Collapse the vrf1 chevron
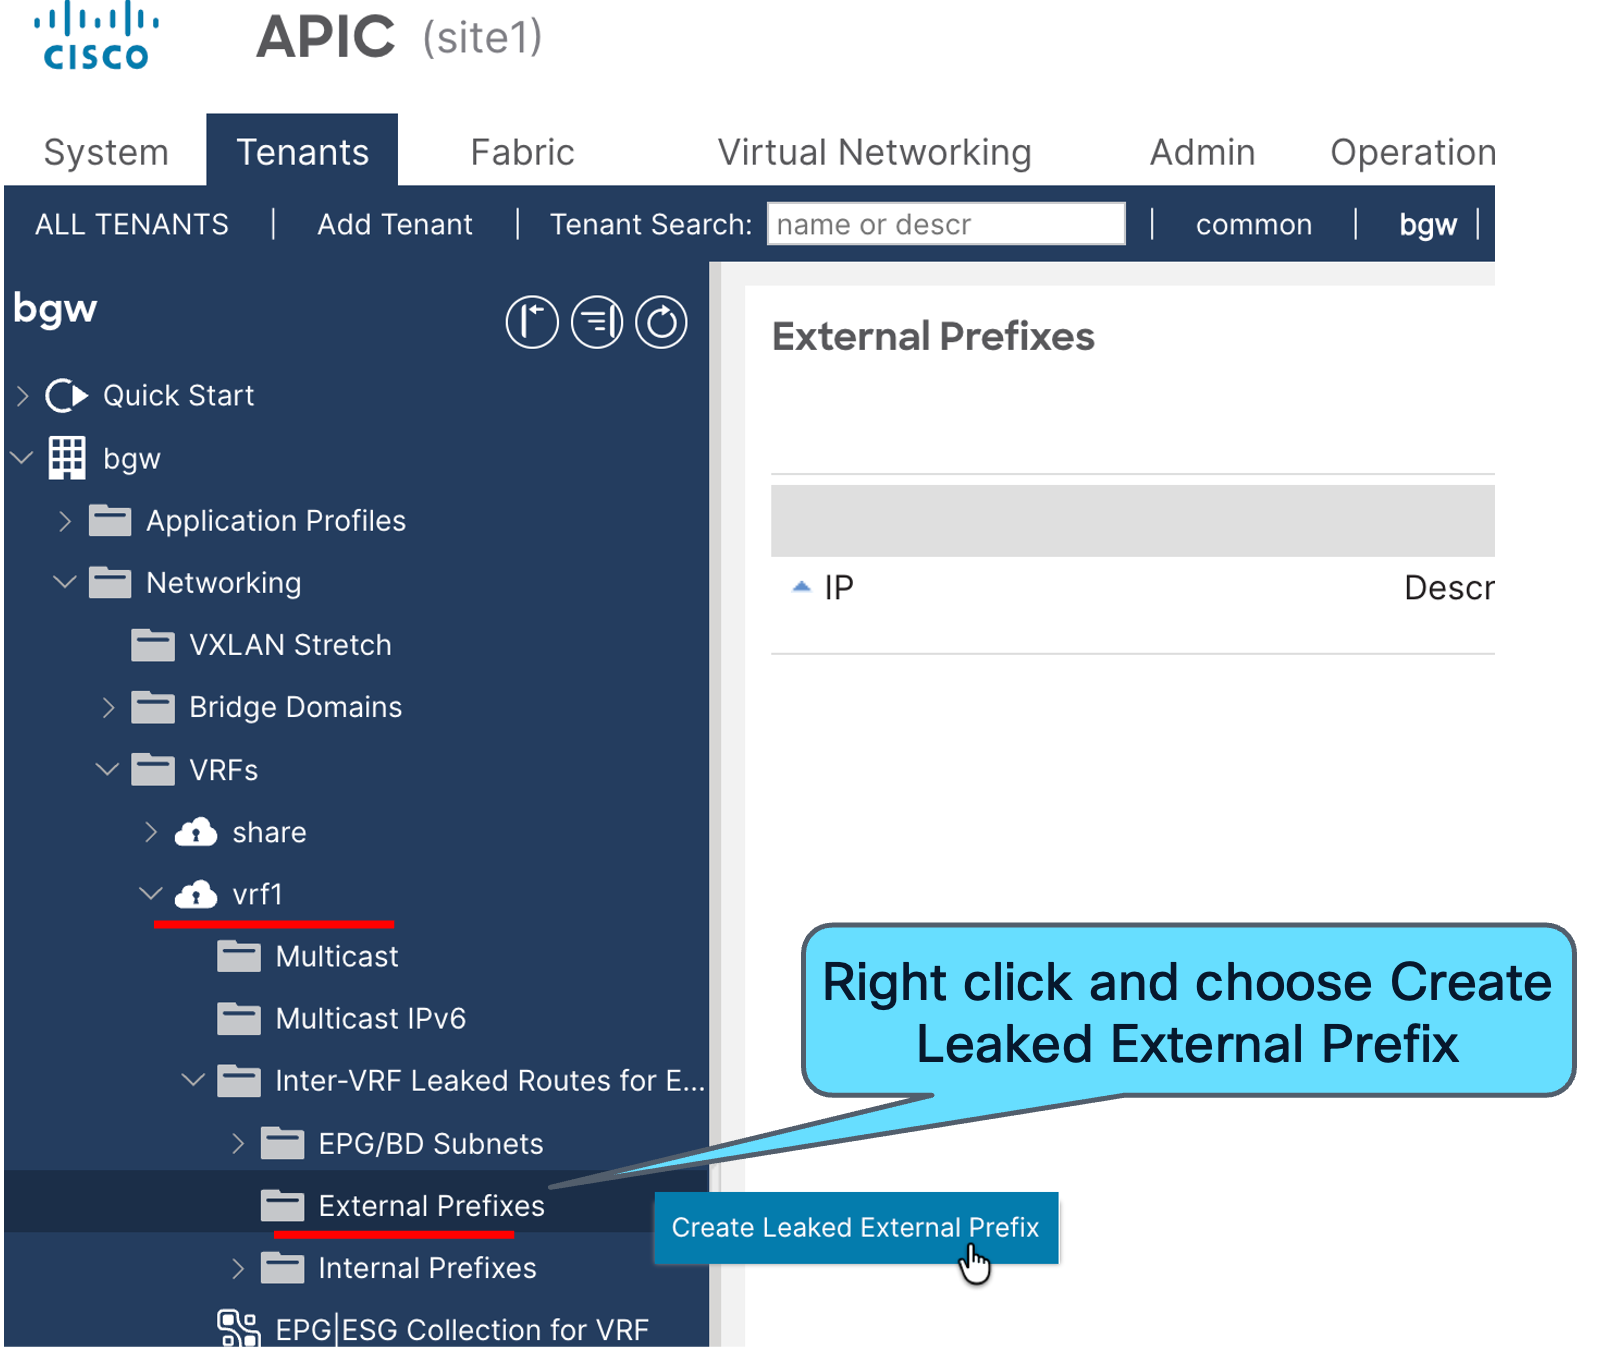This screenshot has height=1360, width=1602. [150, 893]
